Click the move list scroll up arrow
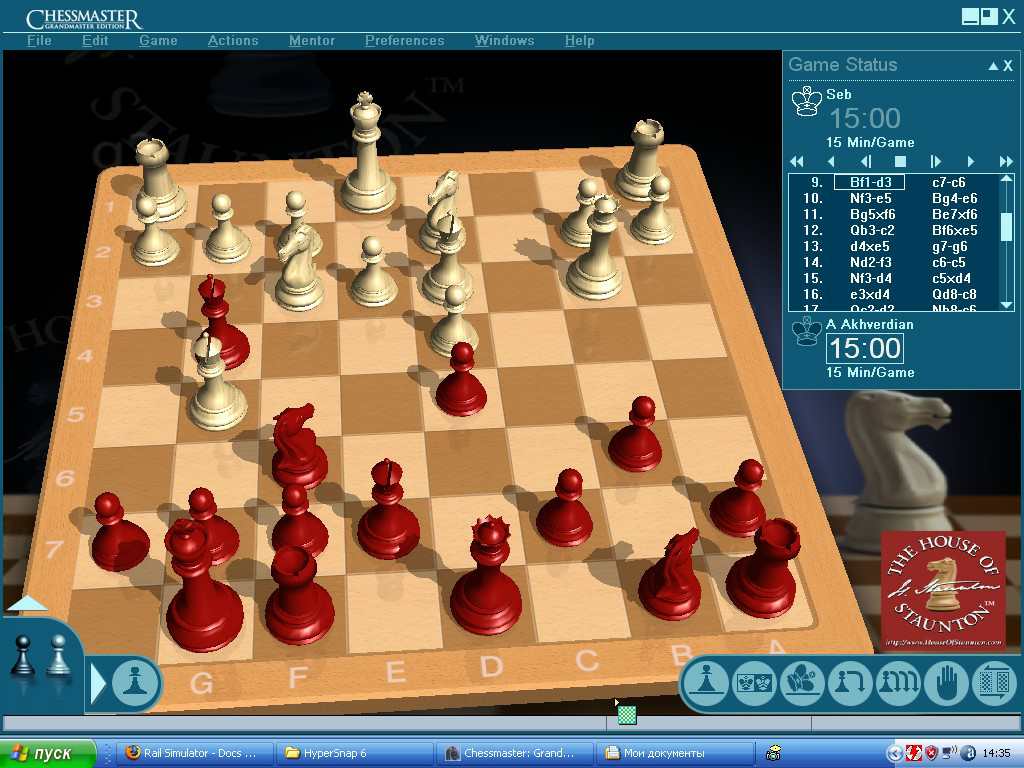1024x768 pixels. (x=1006, y=179)
